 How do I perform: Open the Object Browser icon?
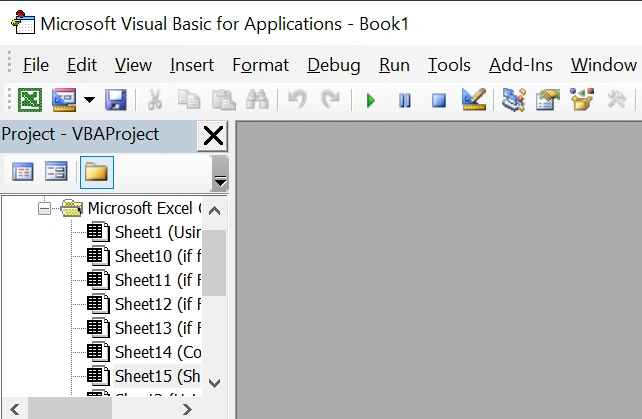pyautogui.click(x=581, y=100)
